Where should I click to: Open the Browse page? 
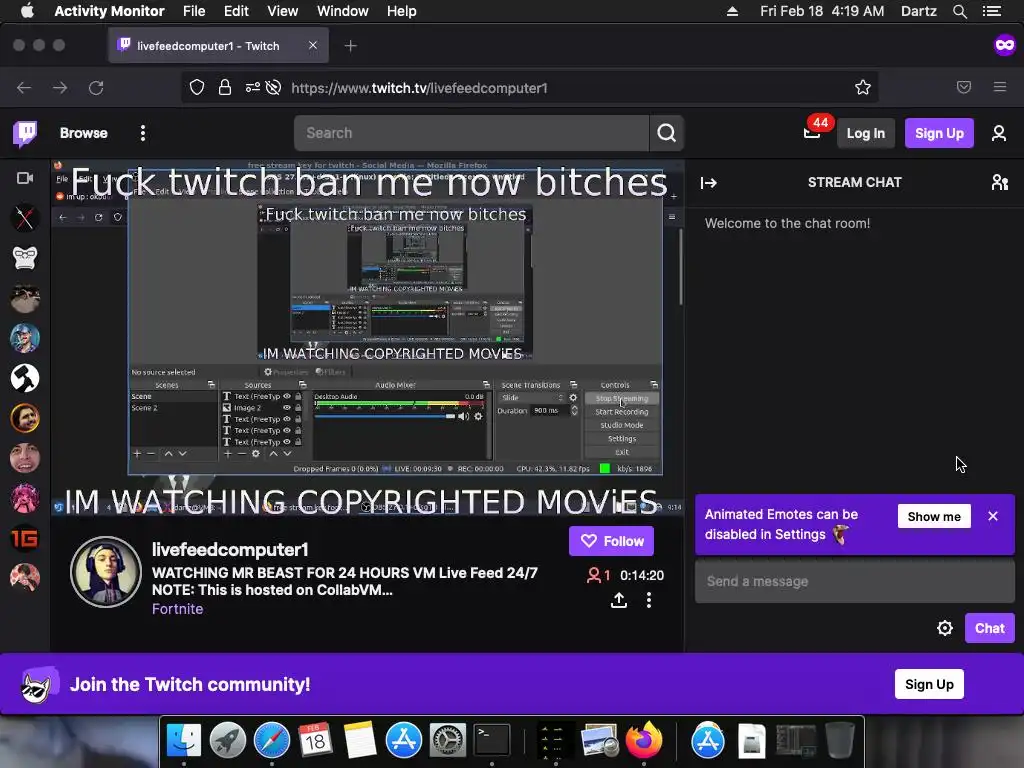84,133
